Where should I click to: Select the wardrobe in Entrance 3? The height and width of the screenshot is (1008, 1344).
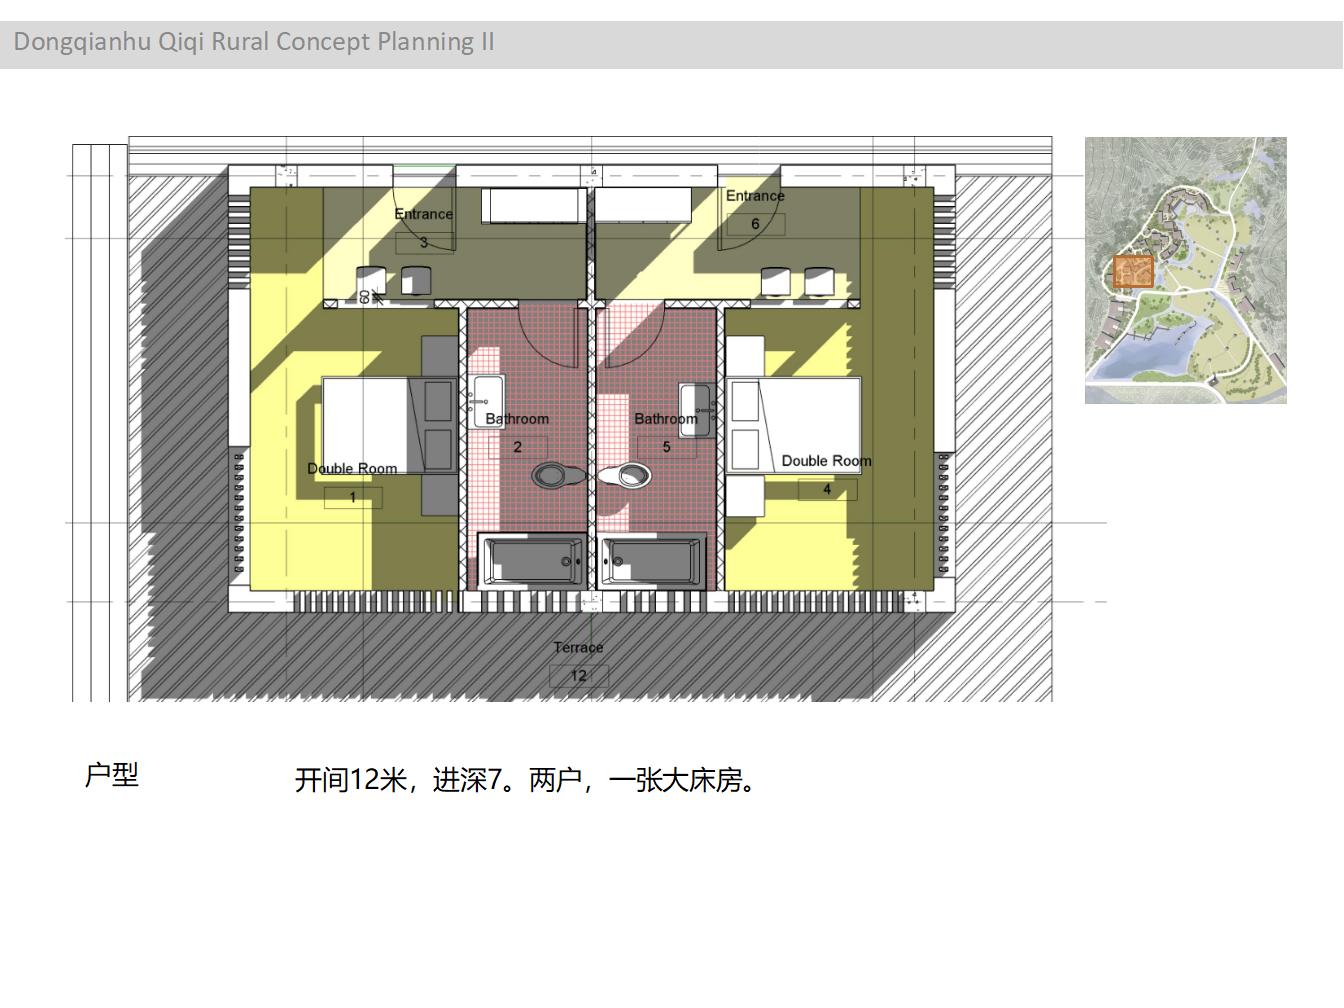click(533, 206)
